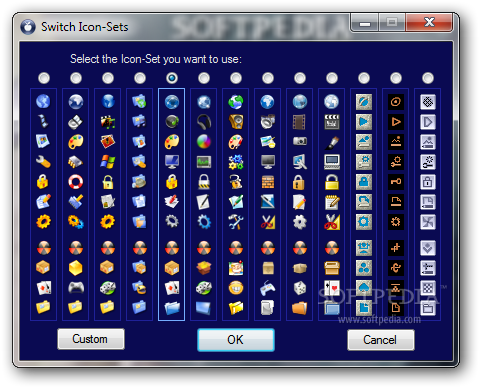Confirm selection with the OK button
Viewport: 480px width, 388px height.
[236, 340]
